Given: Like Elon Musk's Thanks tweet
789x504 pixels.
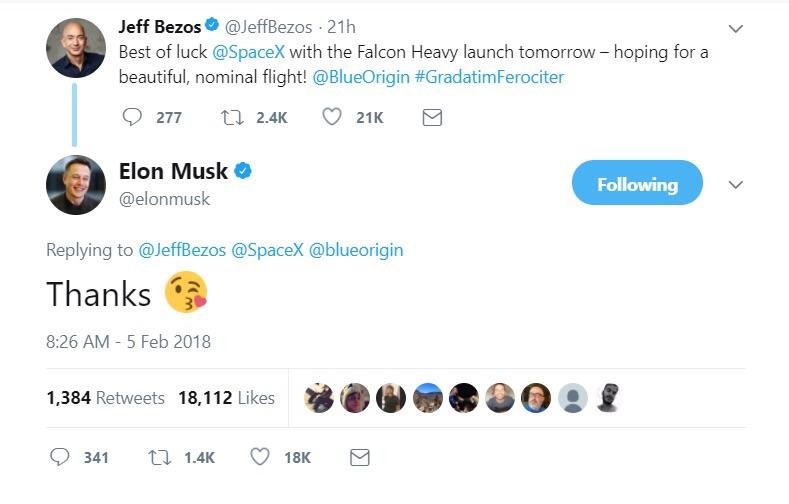Looking at the screenshot, I should [x=260, y=457].
